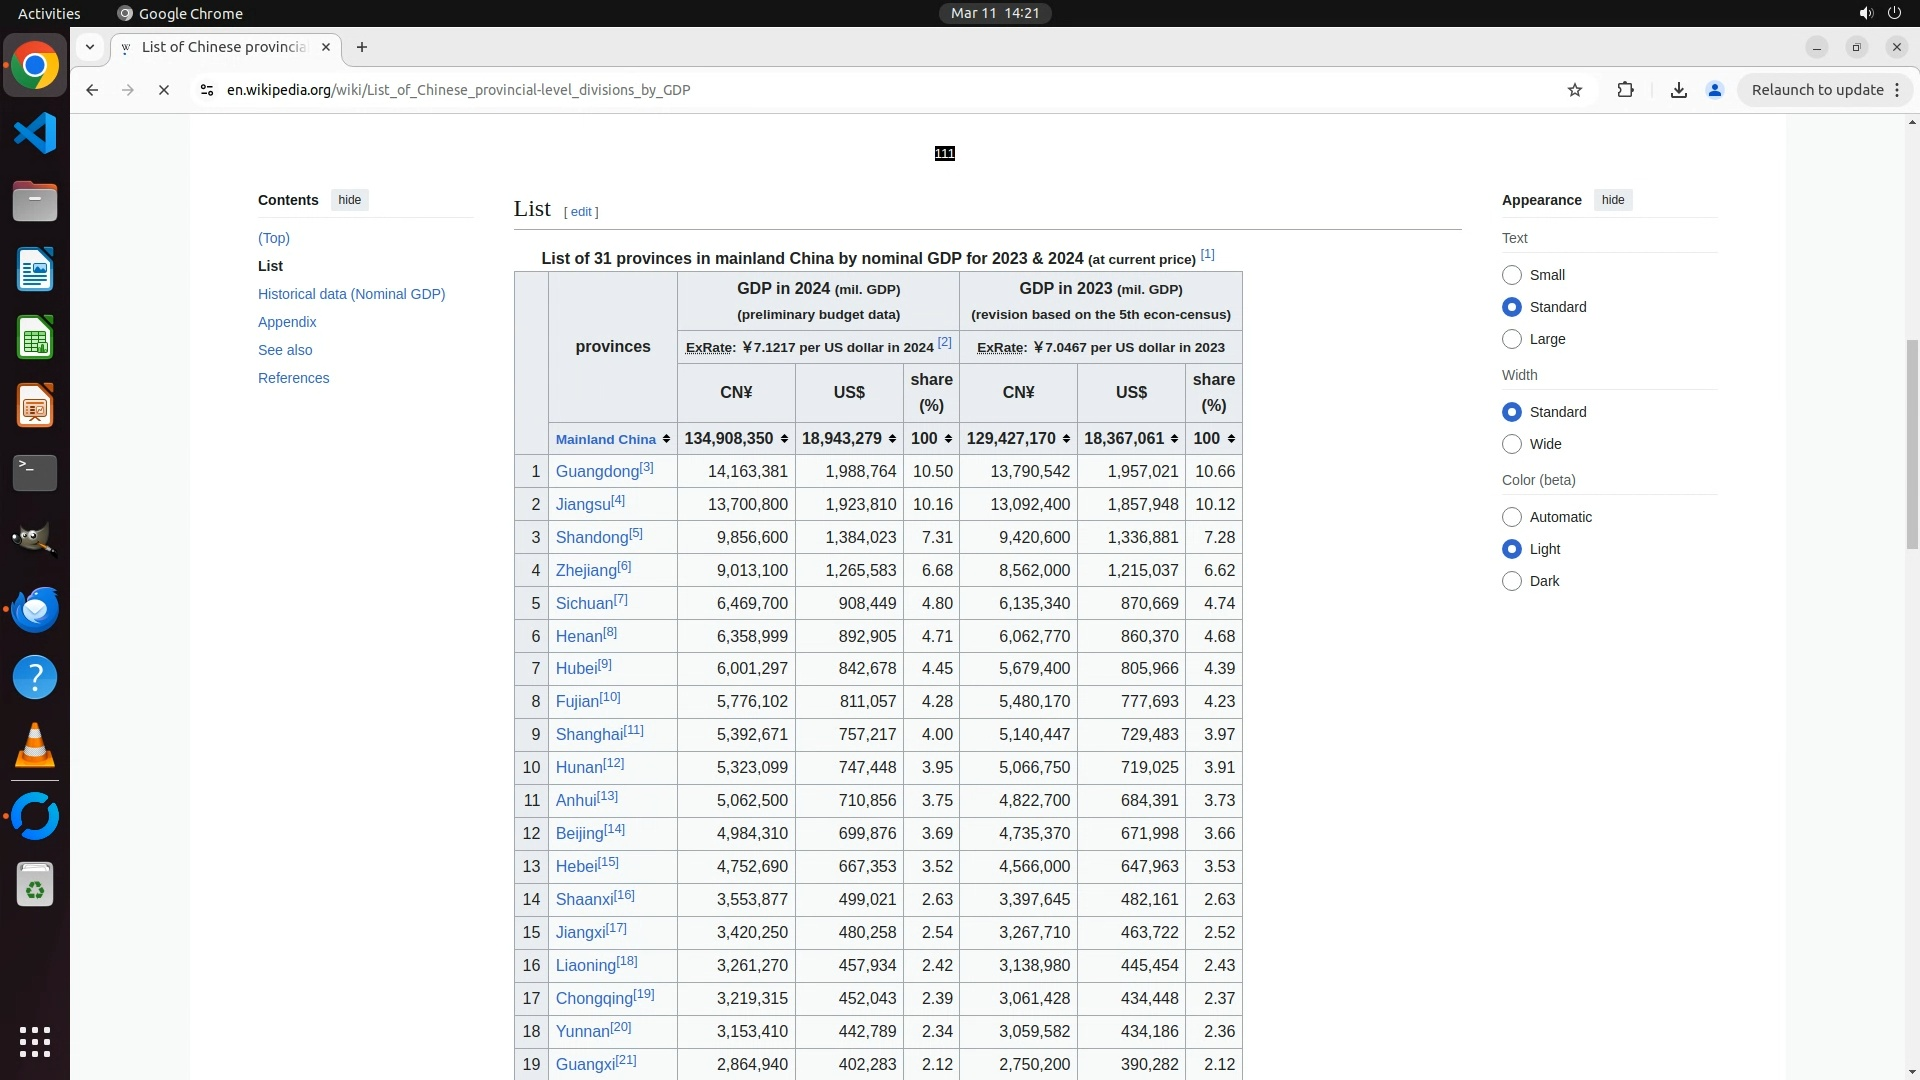Expand the tab search dropdown
Screen dimensions: 1920x1080
tap(90, 47)
